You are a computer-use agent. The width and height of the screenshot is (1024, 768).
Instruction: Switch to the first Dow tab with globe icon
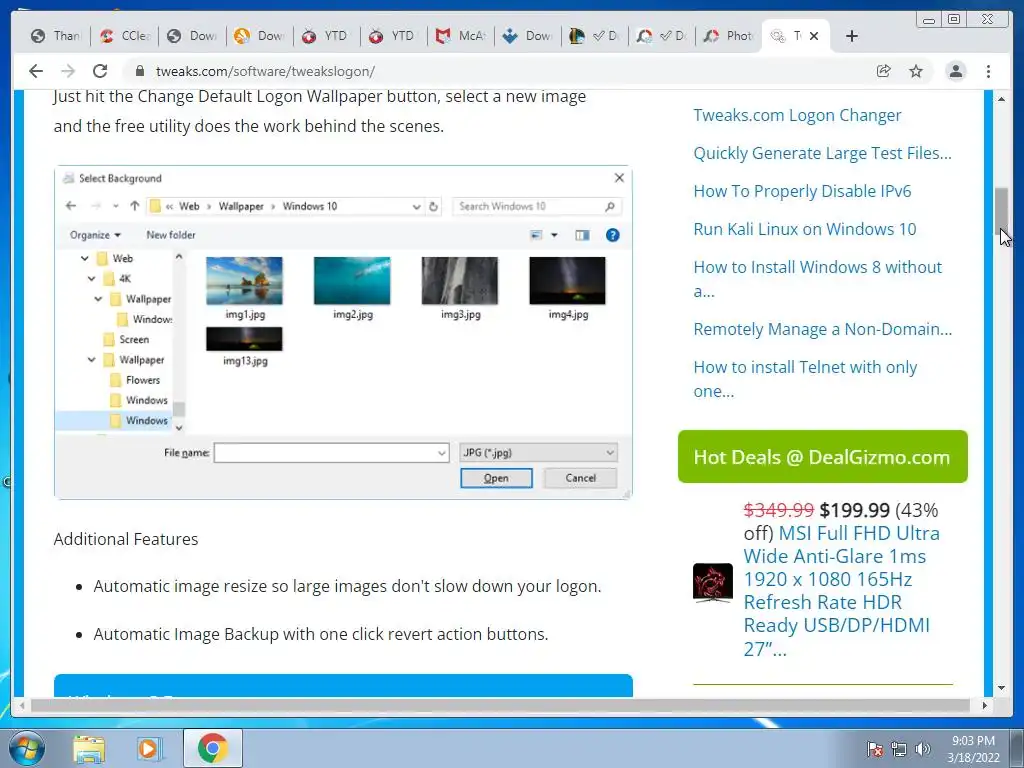coord(192,36)
